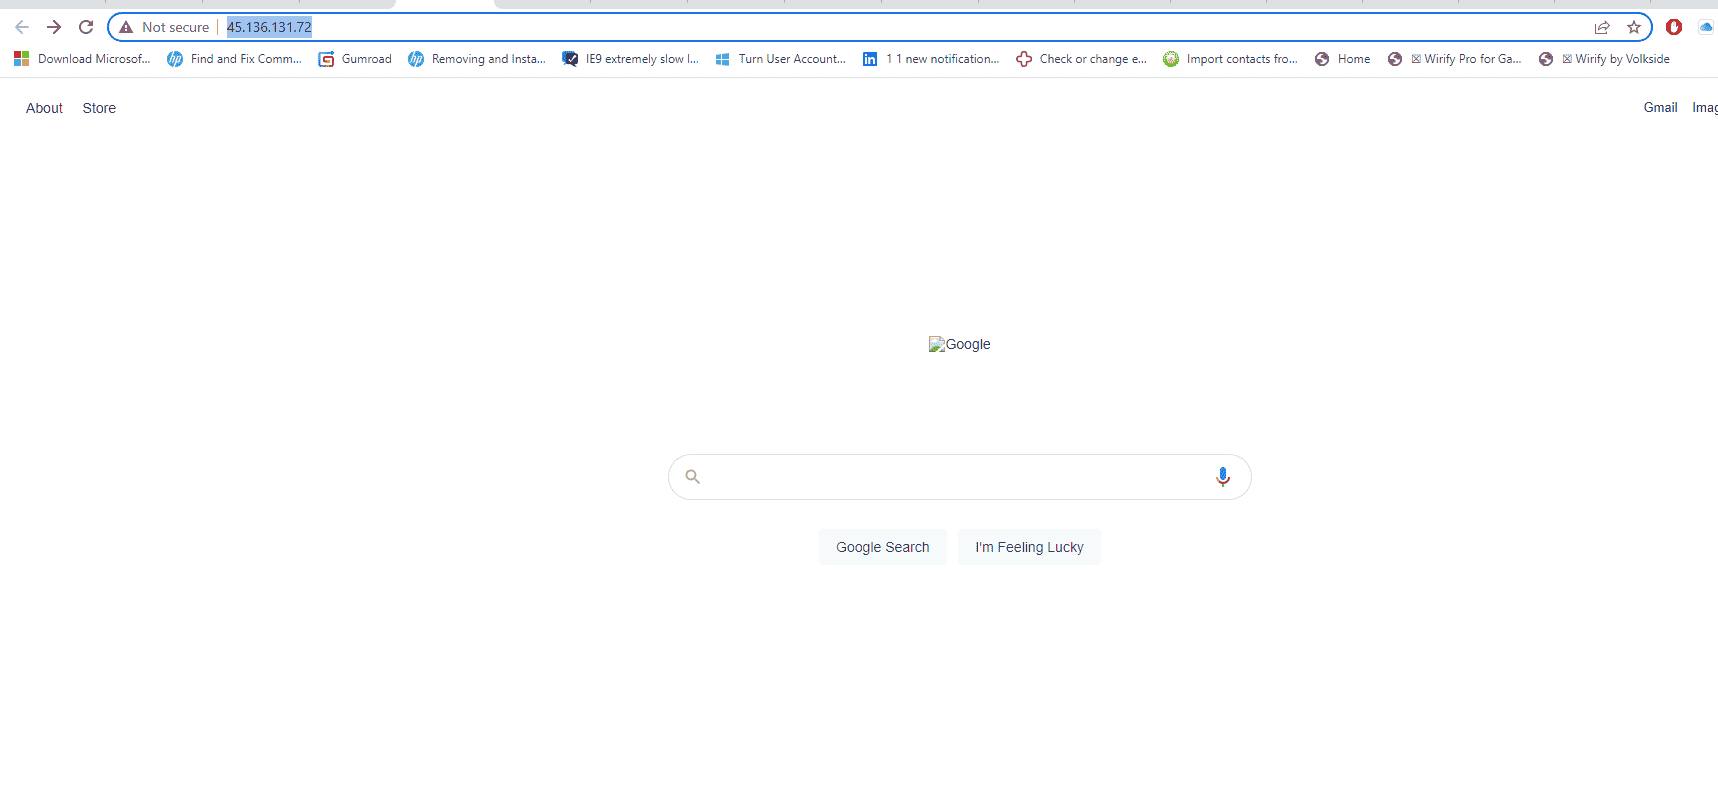
Task: Open the Store link
Action: (99, 108)
